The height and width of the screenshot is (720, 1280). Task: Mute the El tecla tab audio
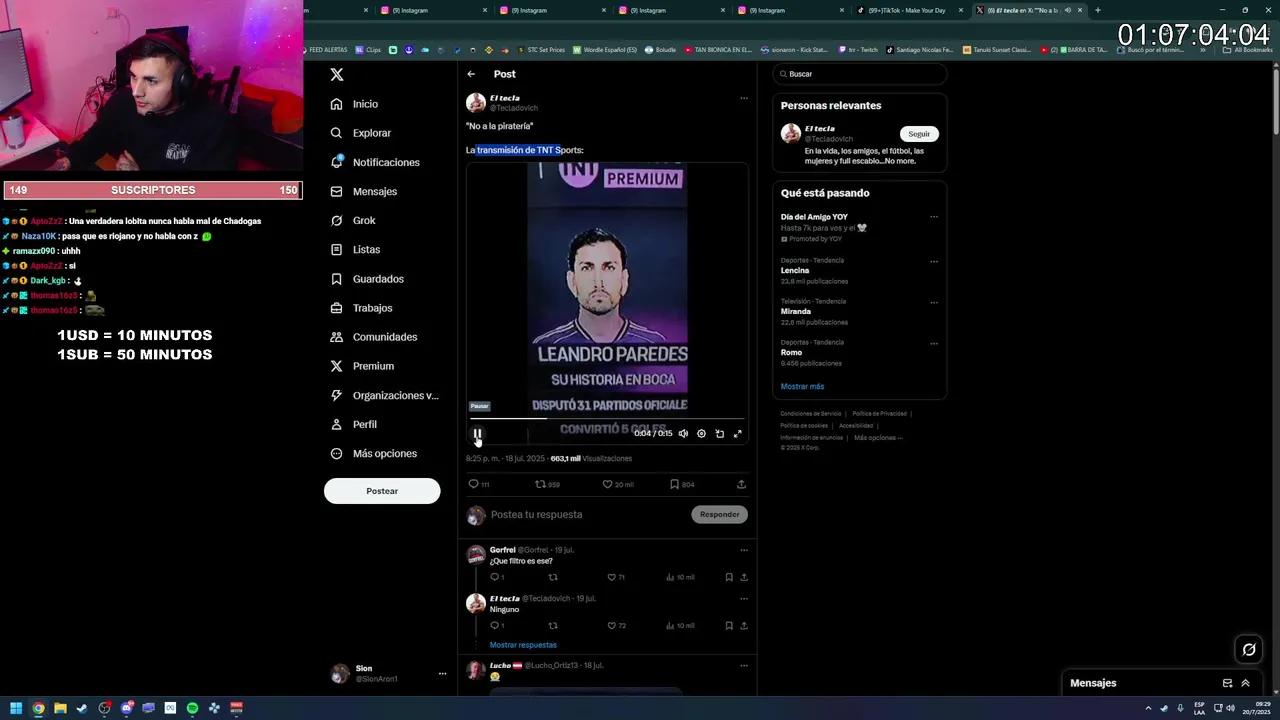(1067, 10)
